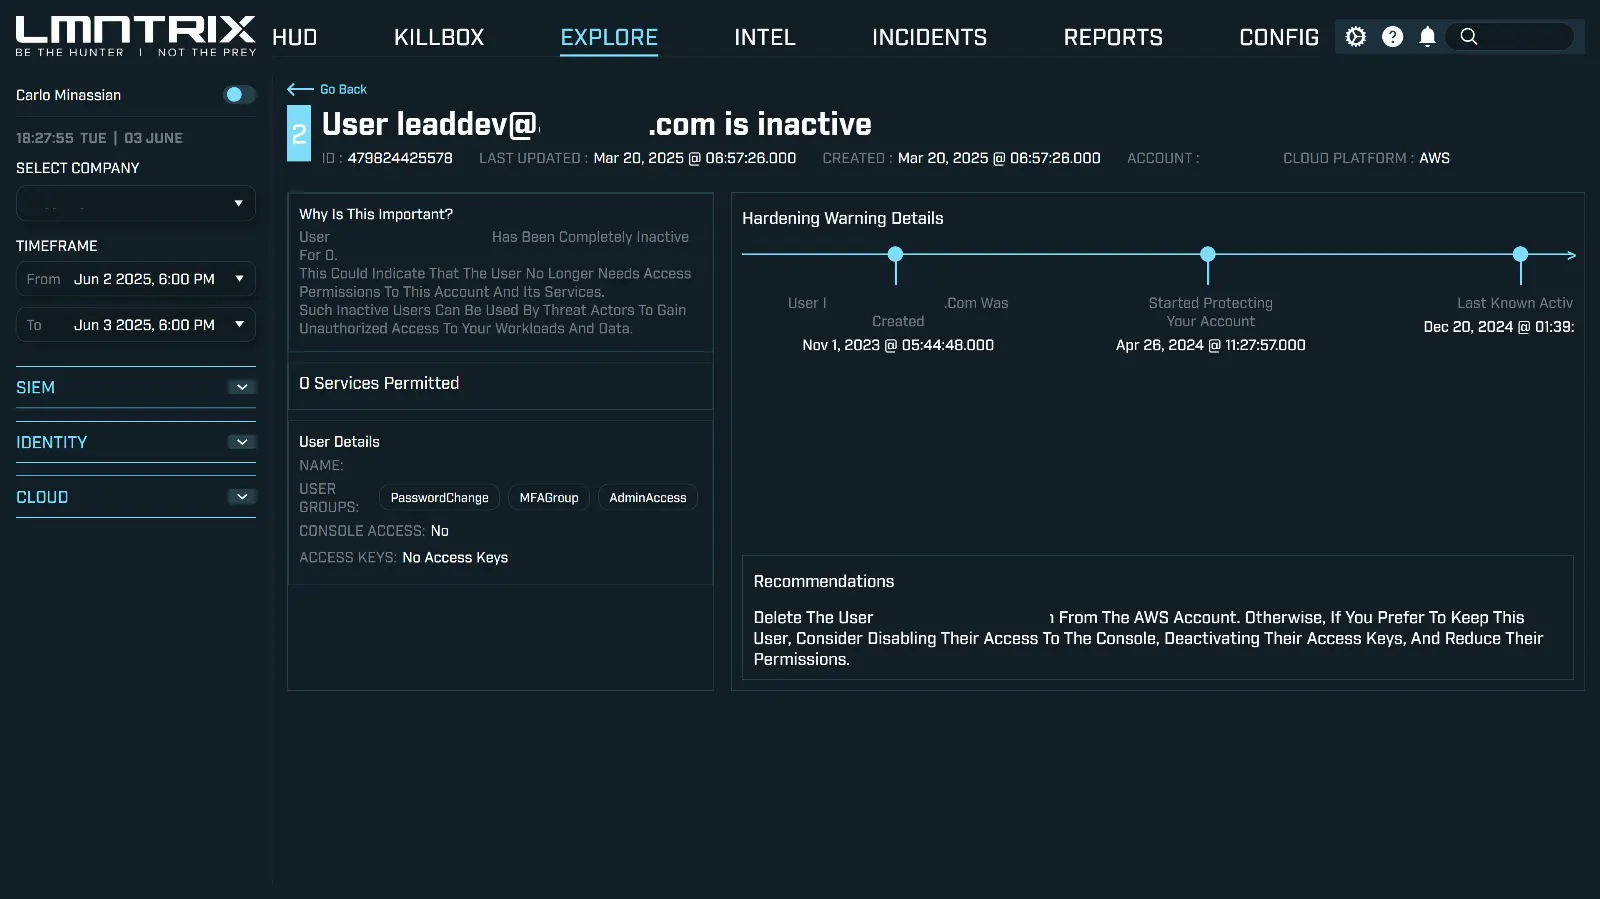Open the To date dropdown

136,325
